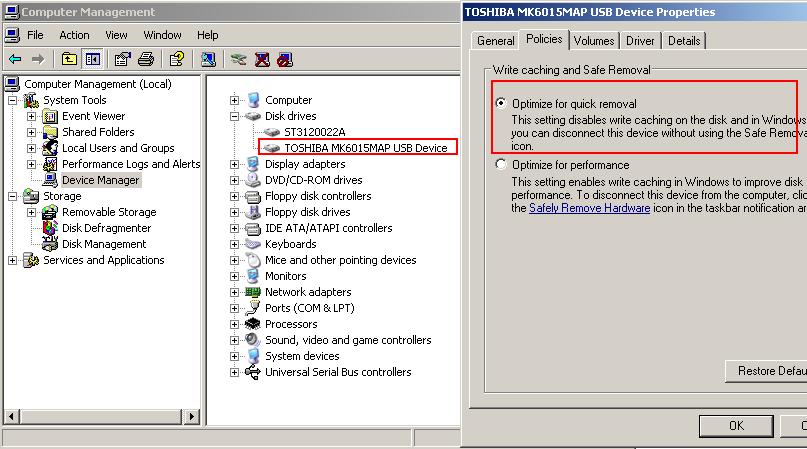Click the Print toolbar icon

click(146, 60)
